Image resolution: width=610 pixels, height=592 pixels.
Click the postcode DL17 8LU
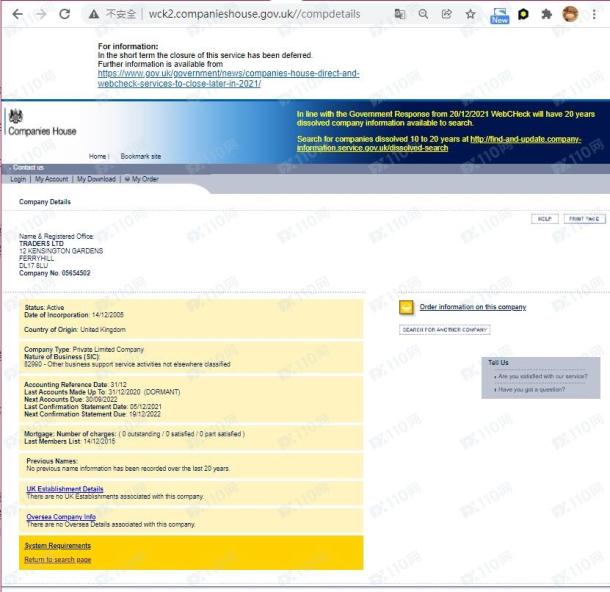click(33, 266)
